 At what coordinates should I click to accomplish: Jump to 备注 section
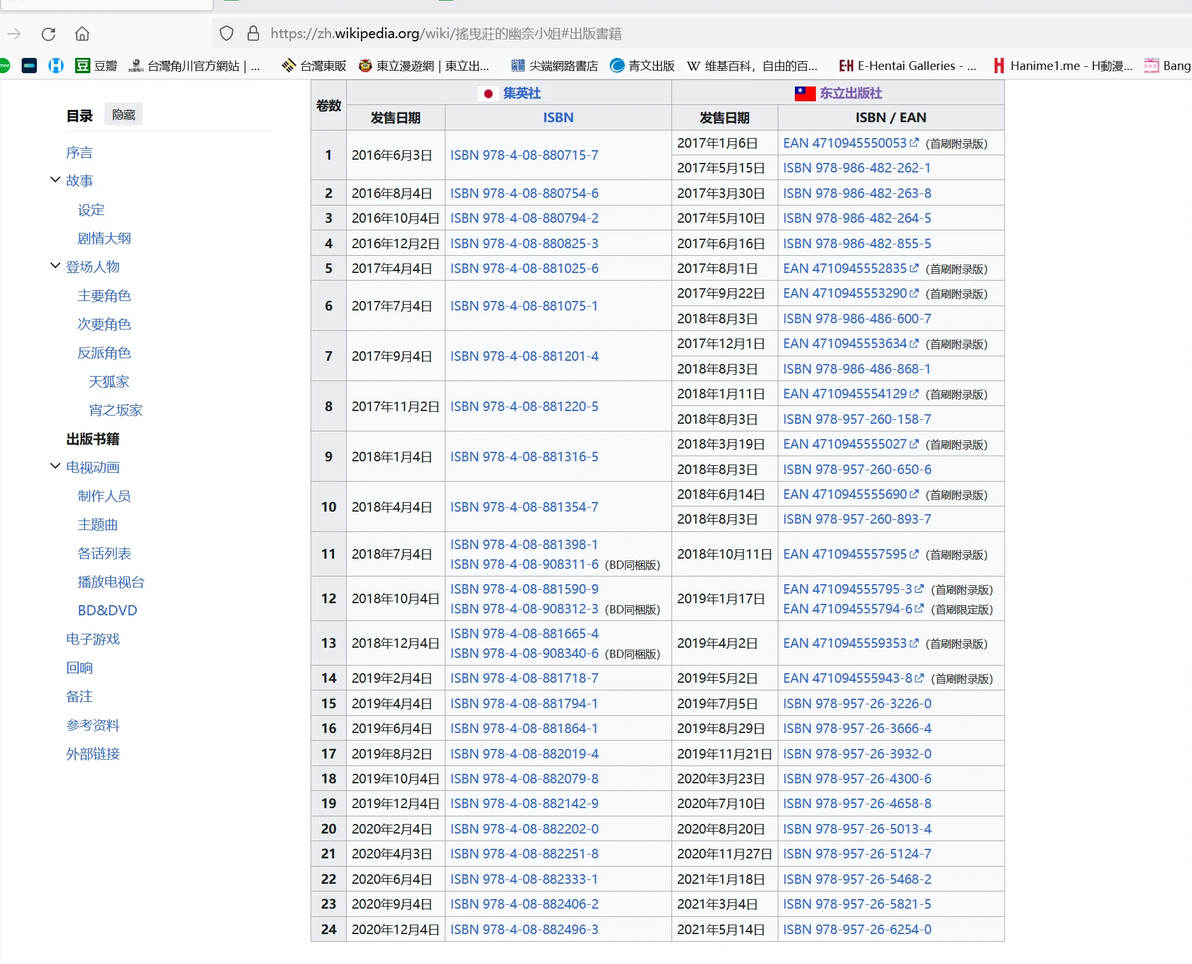[x=79, y=696]
